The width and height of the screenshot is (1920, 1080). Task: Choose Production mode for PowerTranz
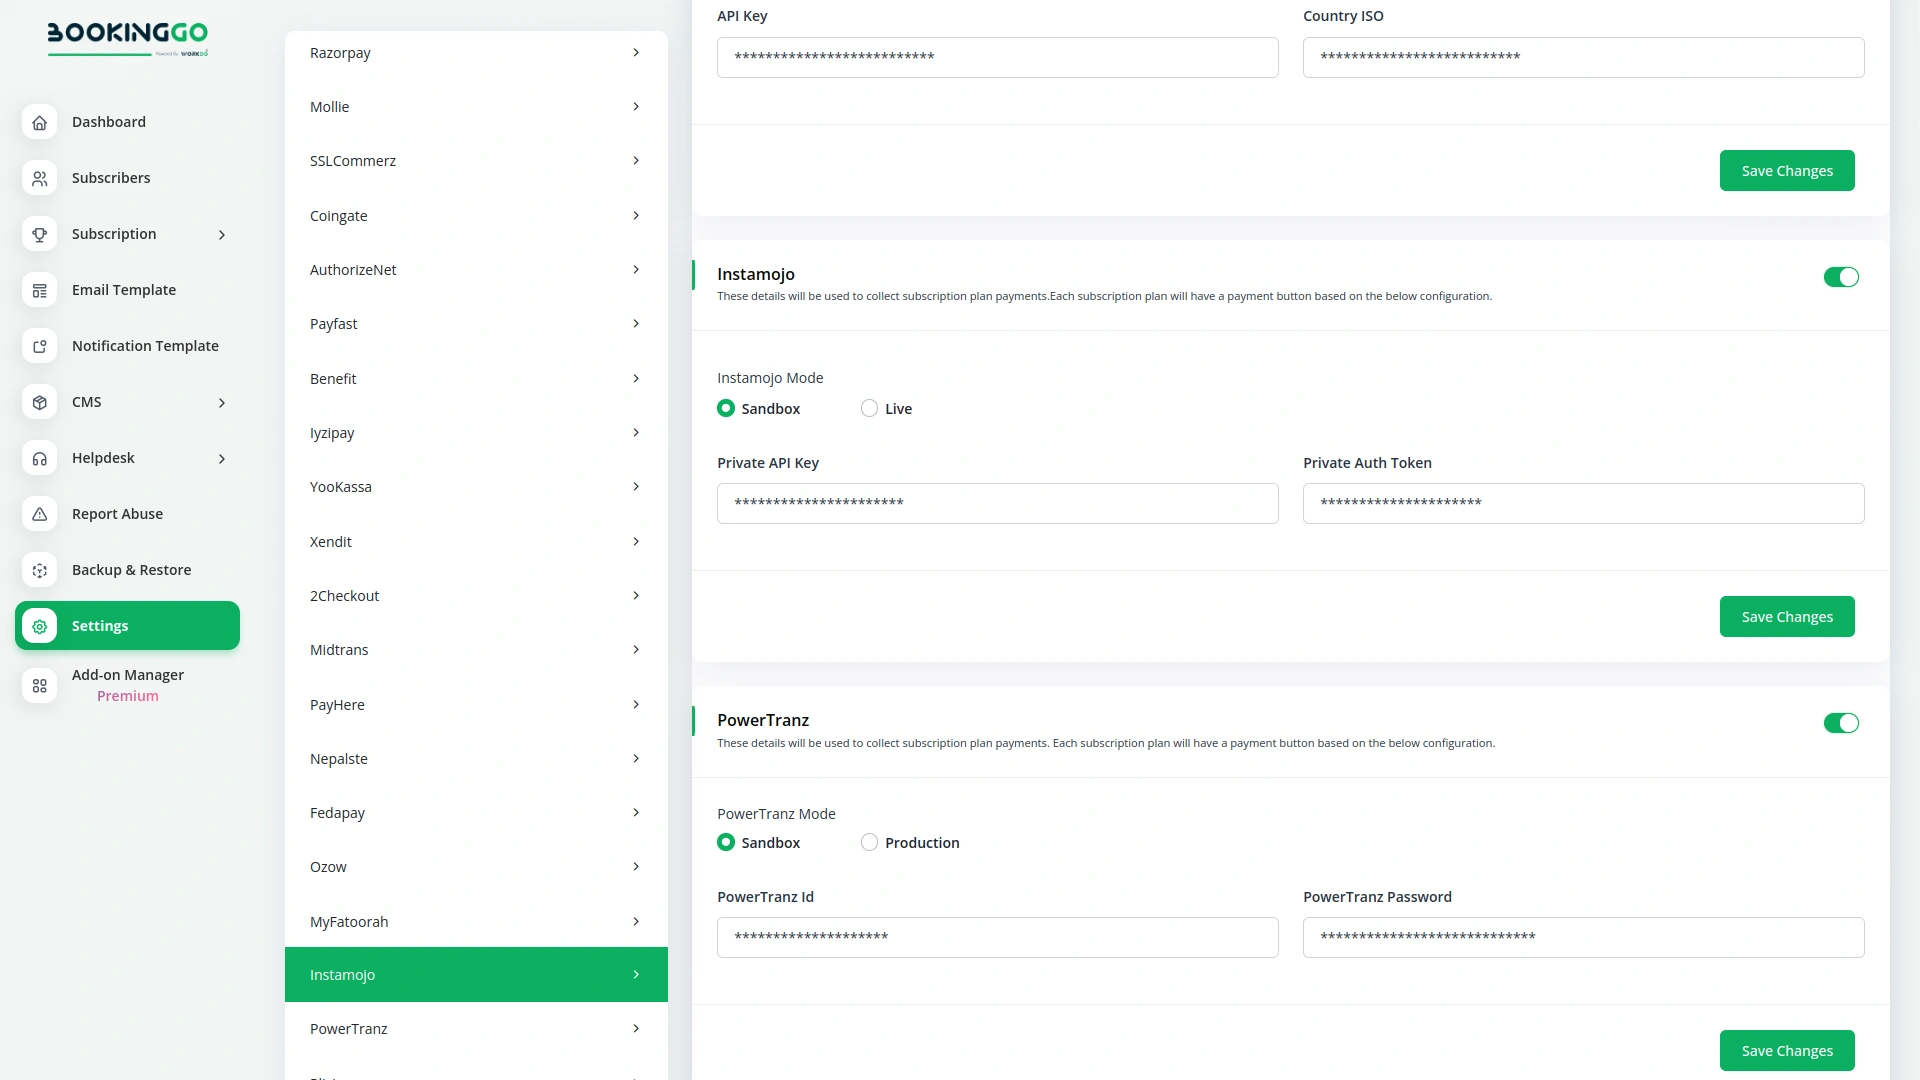[869, 842]
